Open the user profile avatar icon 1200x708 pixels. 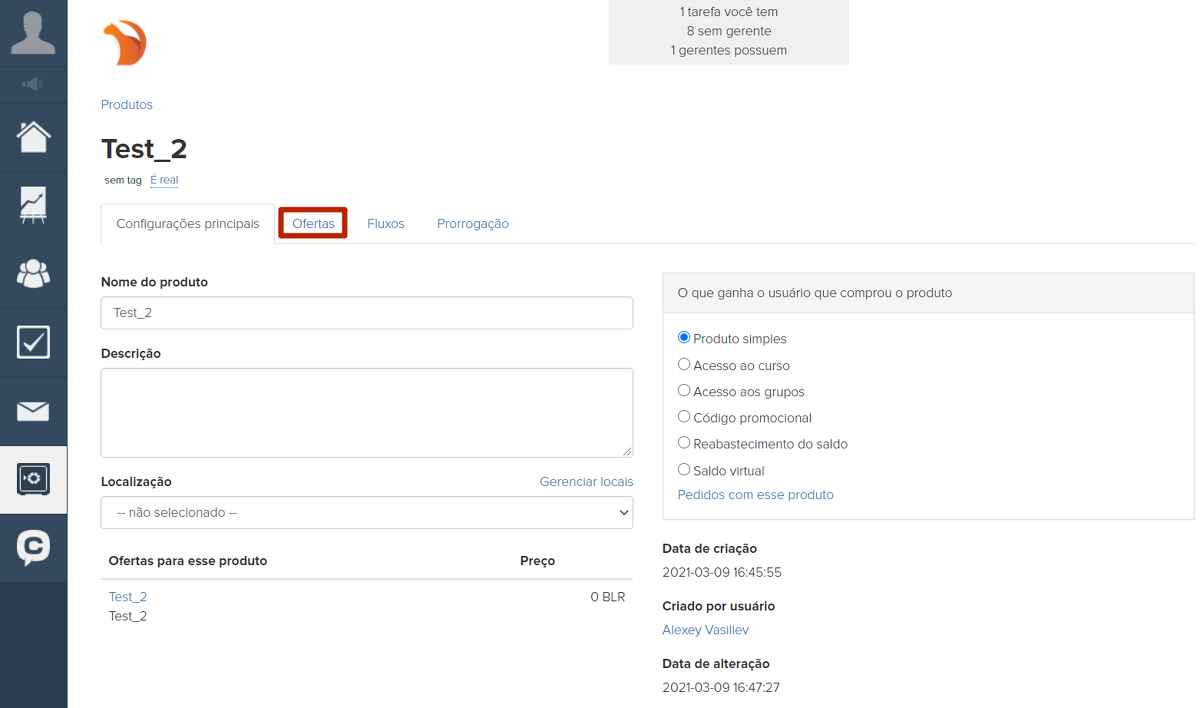[x=33, y=33]
